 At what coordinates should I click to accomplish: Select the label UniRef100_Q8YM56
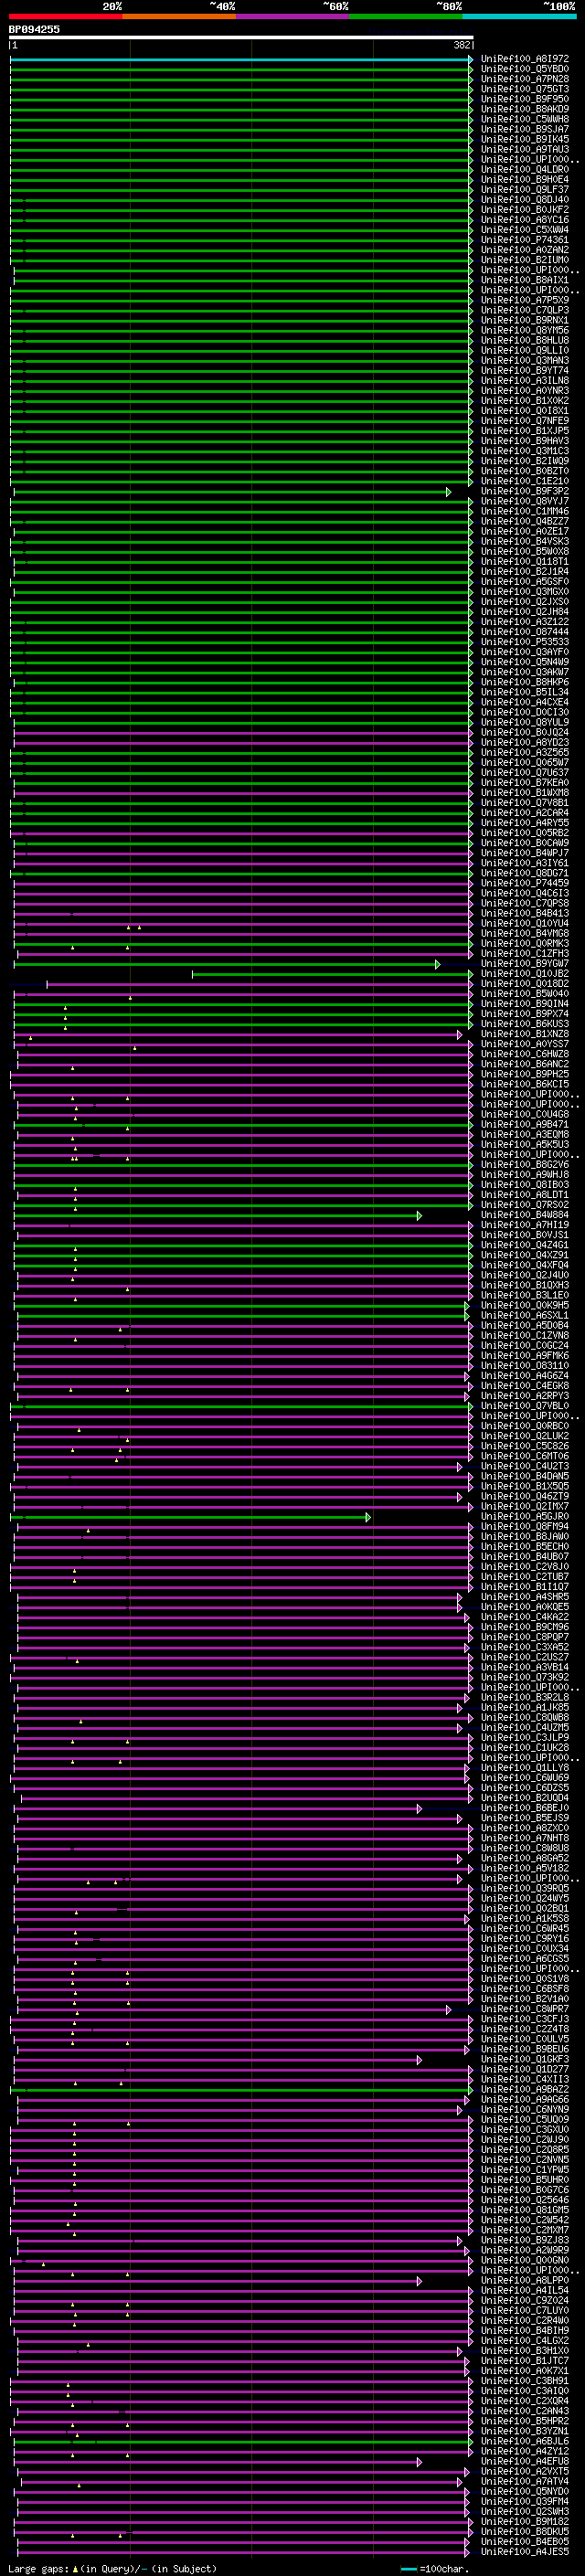[525, 330]
